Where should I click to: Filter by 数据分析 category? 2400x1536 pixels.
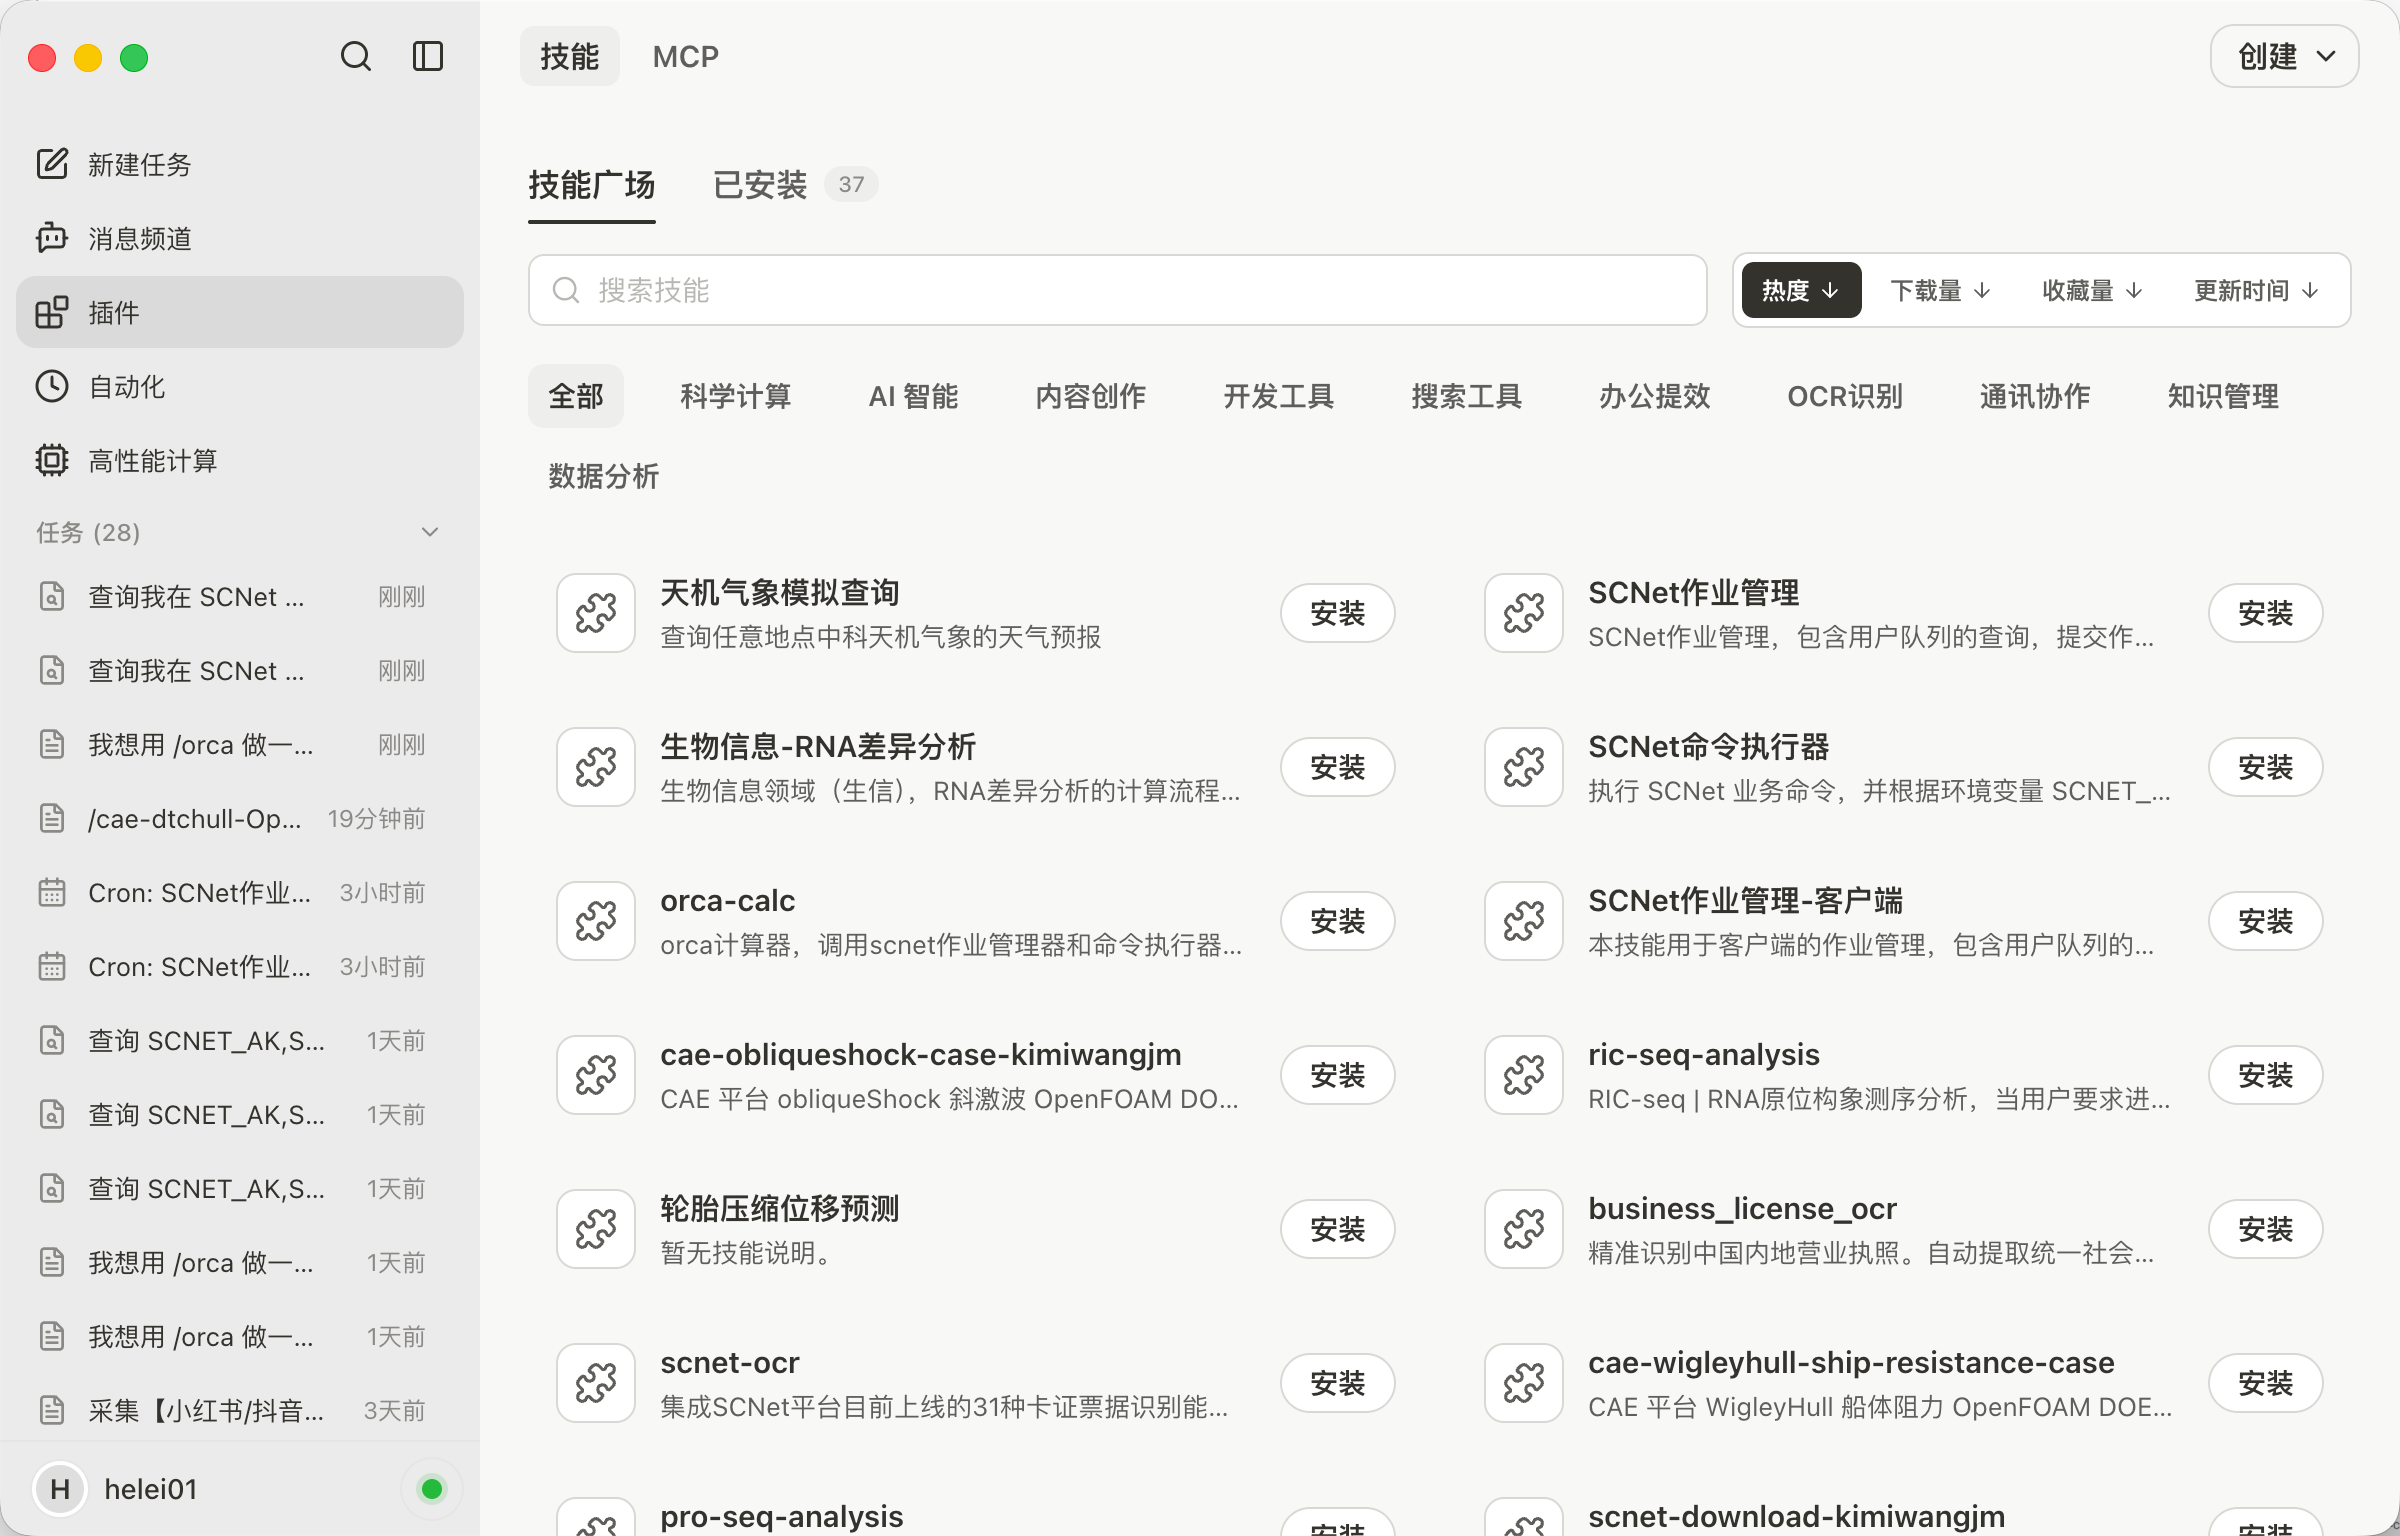tap(604, 476)
